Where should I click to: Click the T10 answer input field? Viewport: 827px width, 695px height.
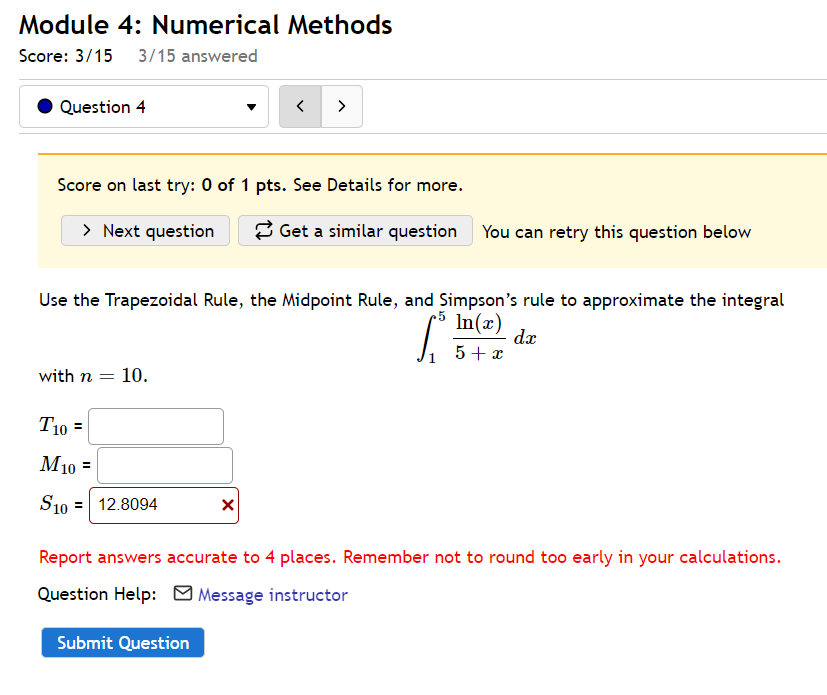(155, 426)
